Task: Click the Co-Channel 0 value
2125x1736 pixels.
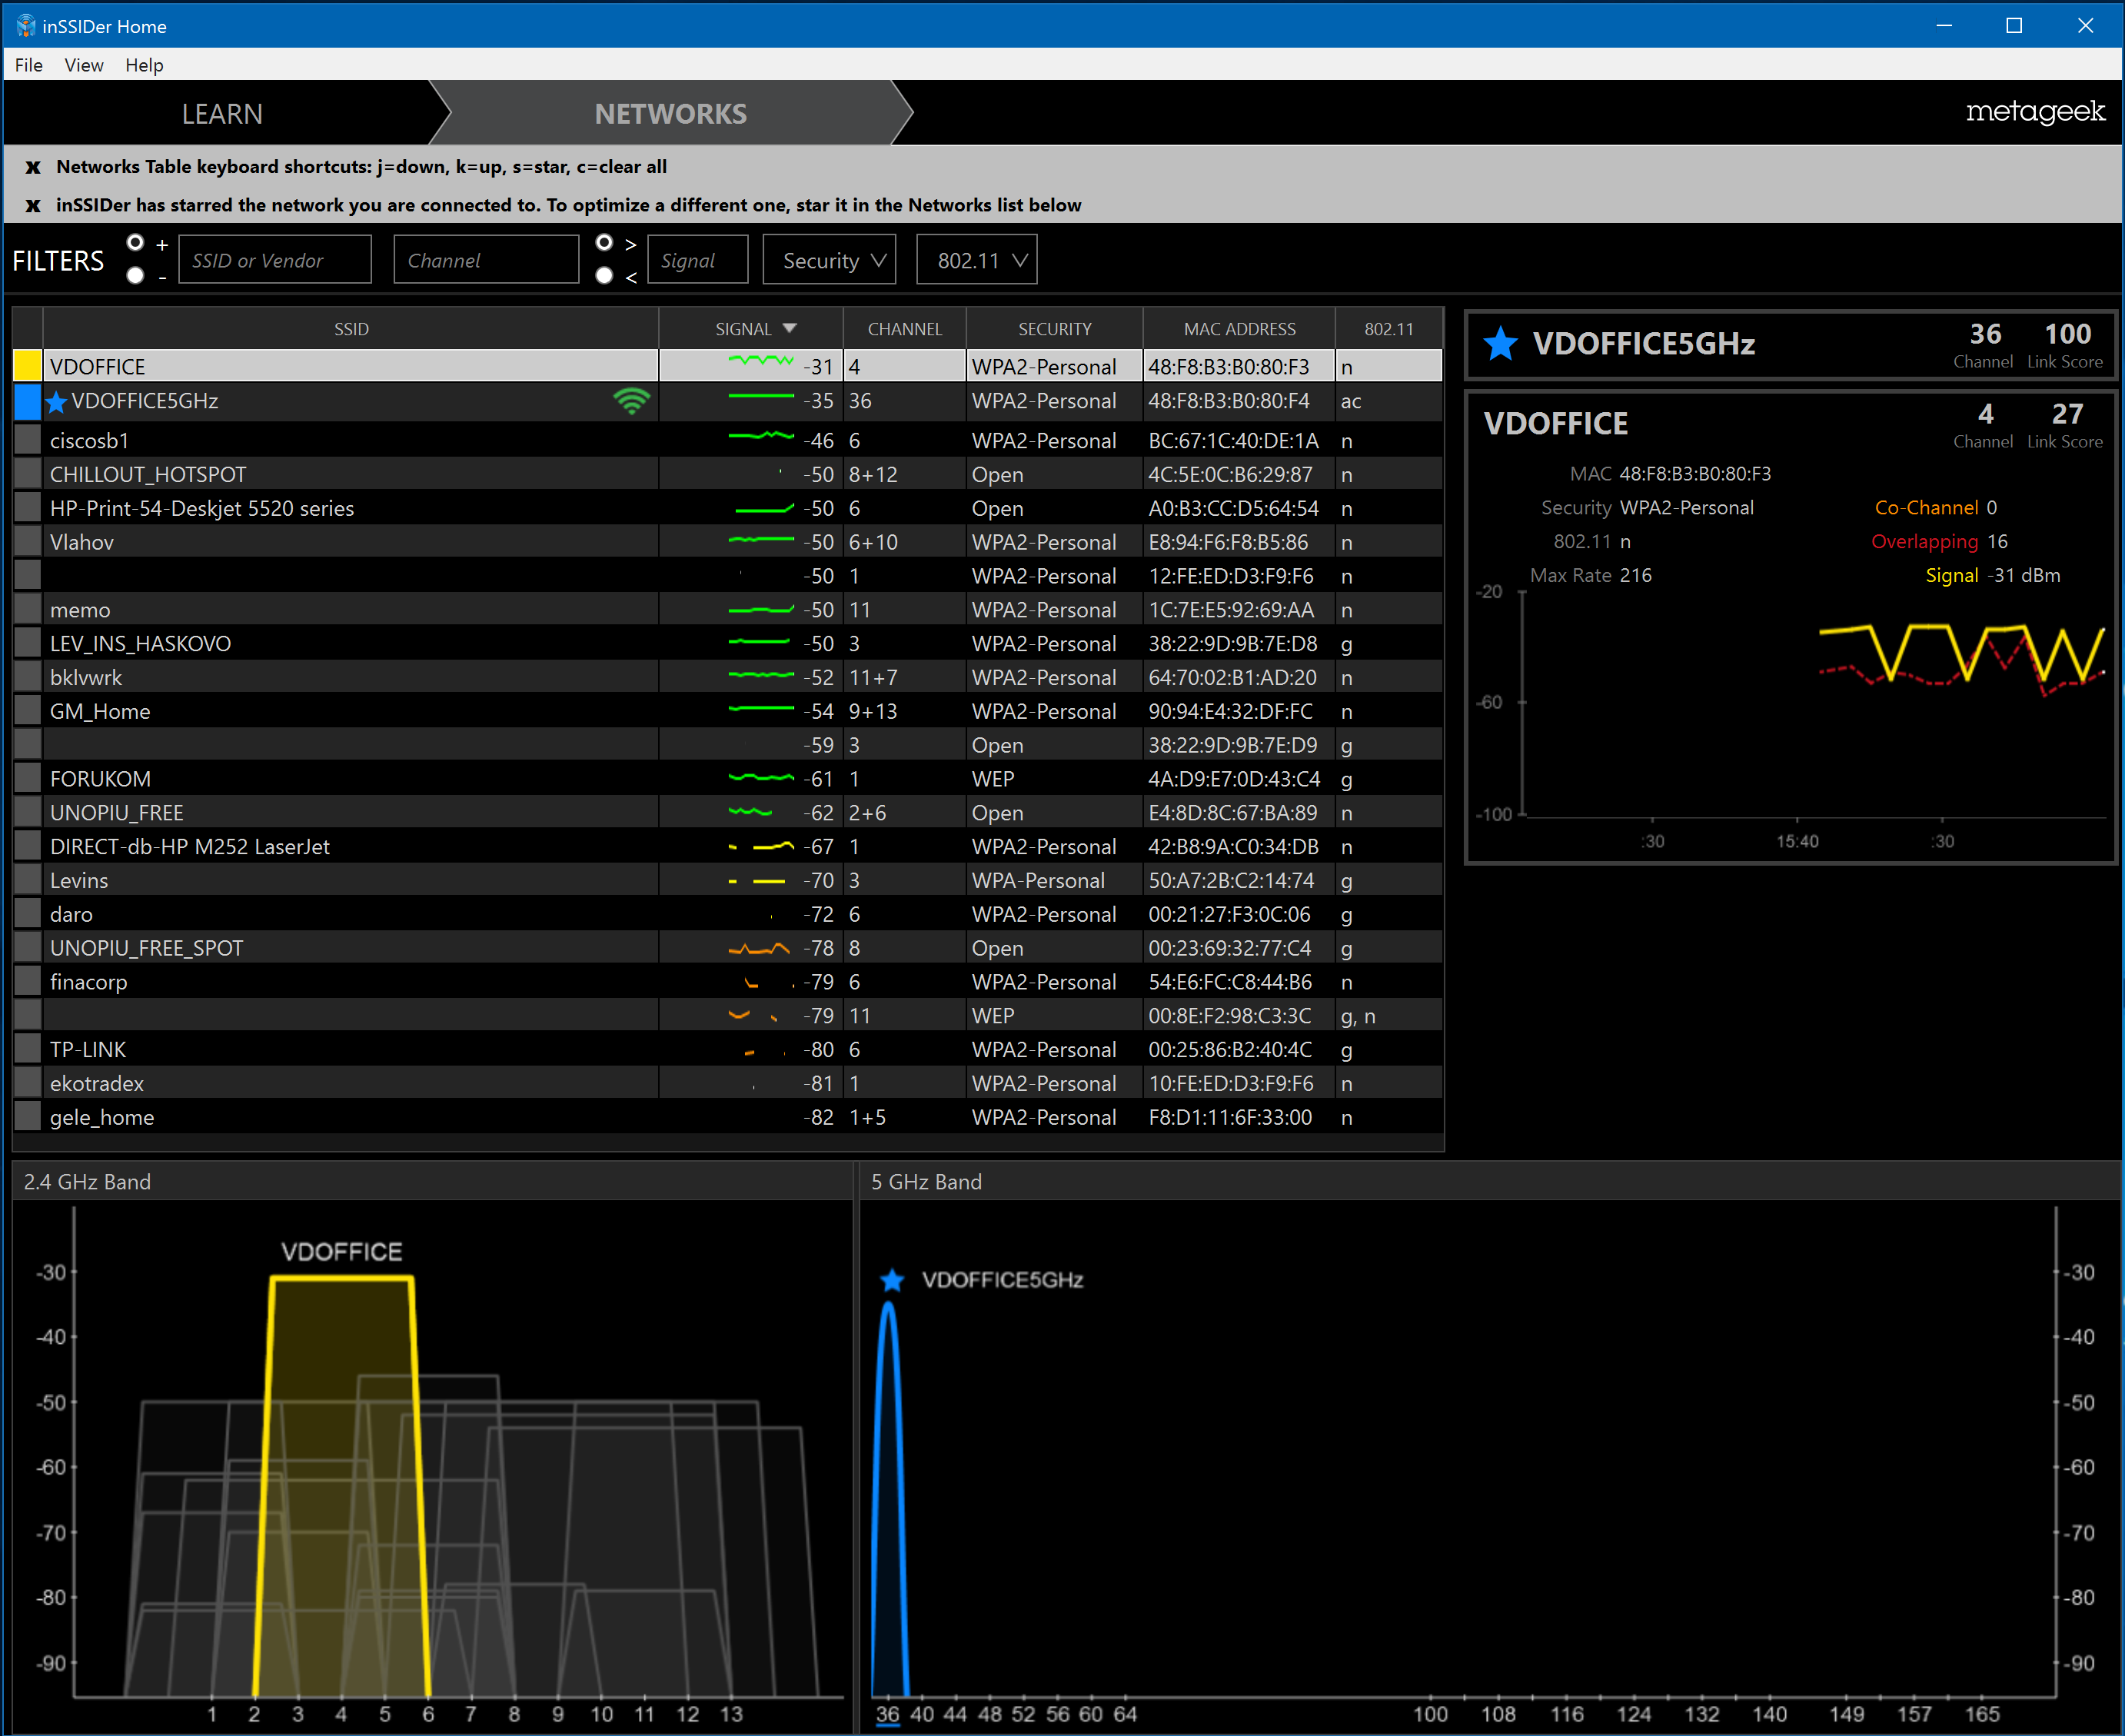Action: tap(1991, 508)
